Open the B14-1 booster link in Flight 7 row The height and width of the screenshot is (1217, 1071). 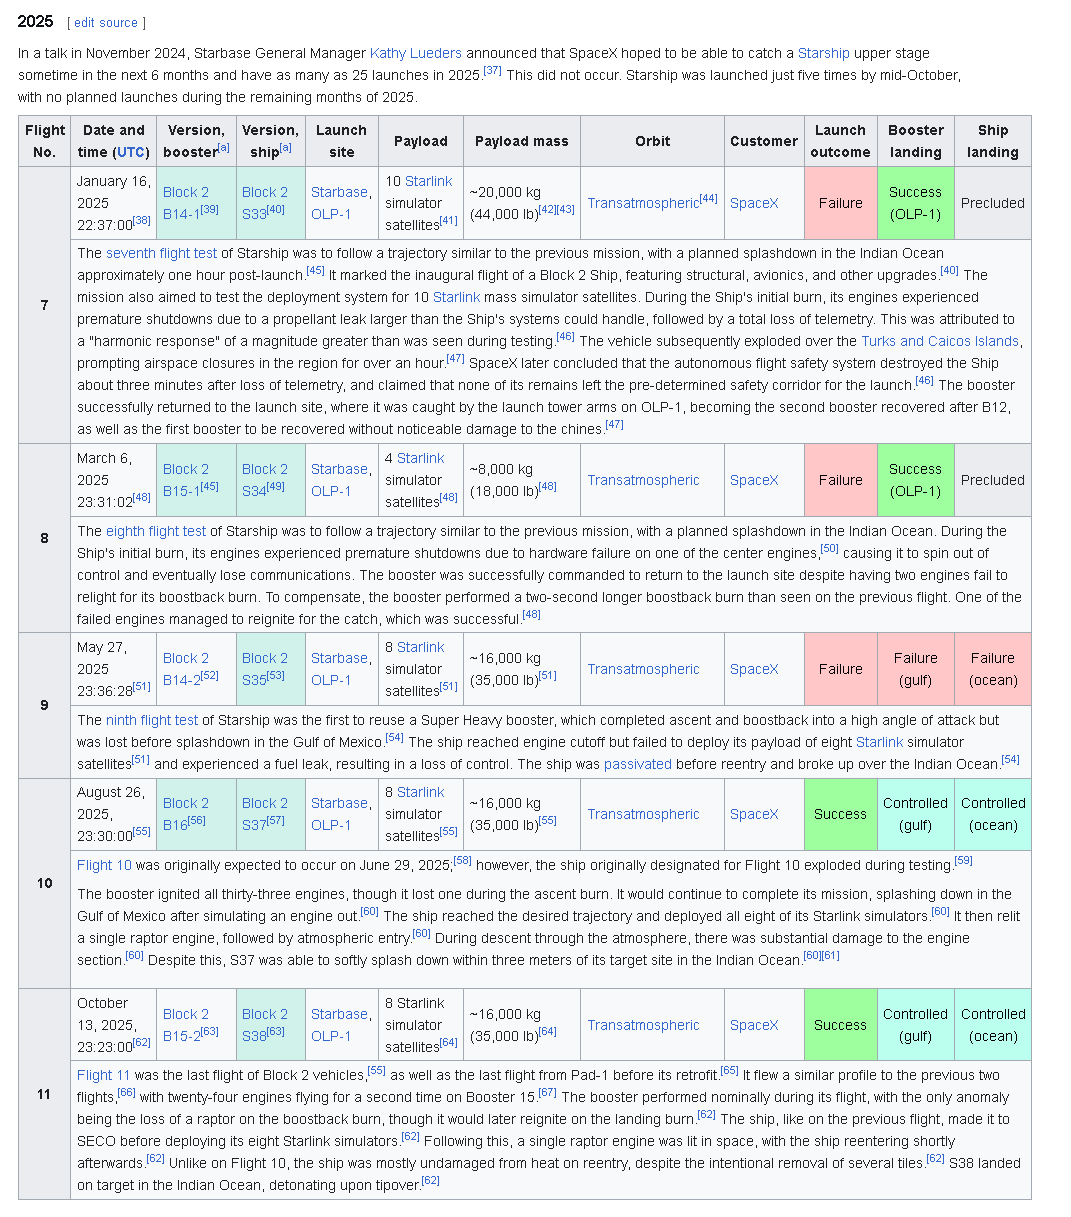pos(181,214)
